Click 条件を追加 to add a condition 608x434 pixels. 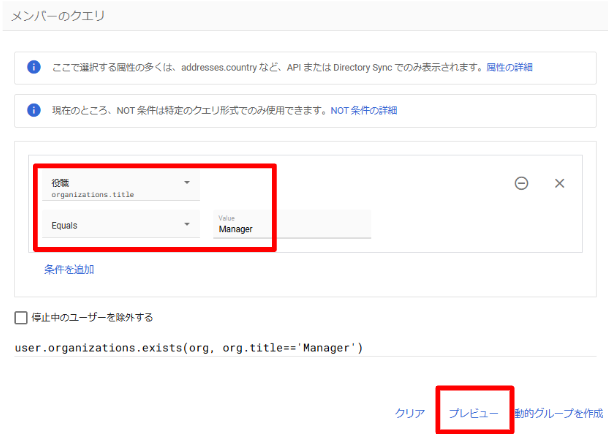[69, 270]
